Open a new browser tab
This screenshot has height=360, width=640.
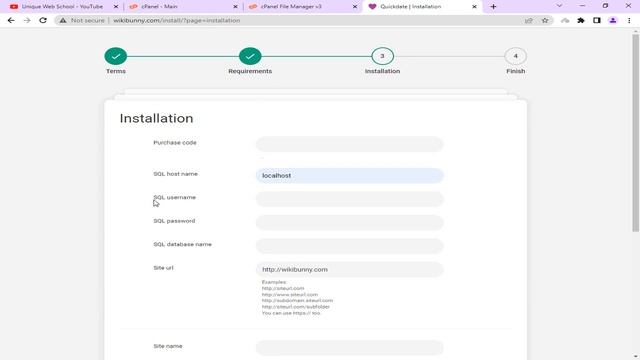(x=493, y=7)
